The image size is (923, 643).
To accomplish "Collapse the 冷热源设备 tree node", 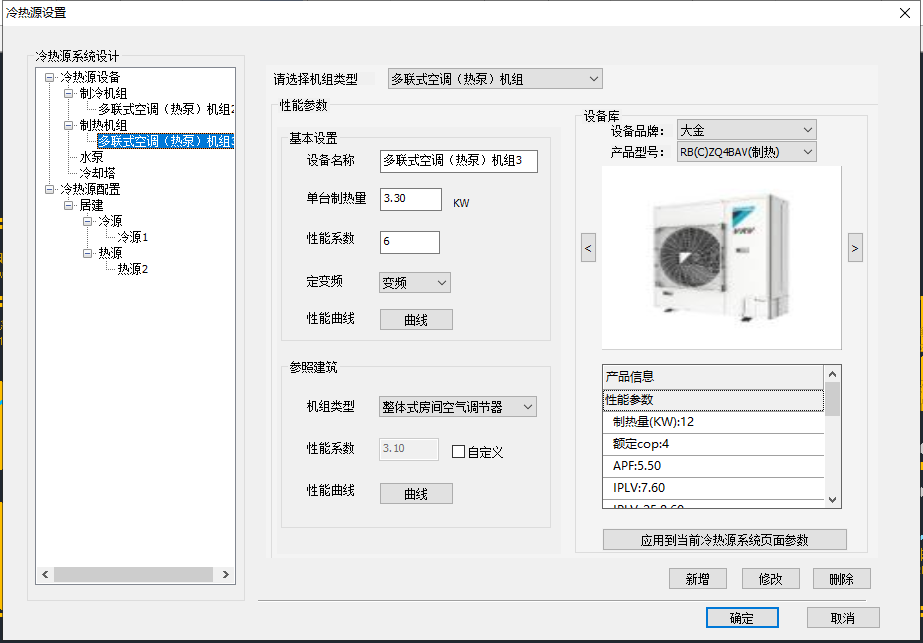I will point(50,77).
